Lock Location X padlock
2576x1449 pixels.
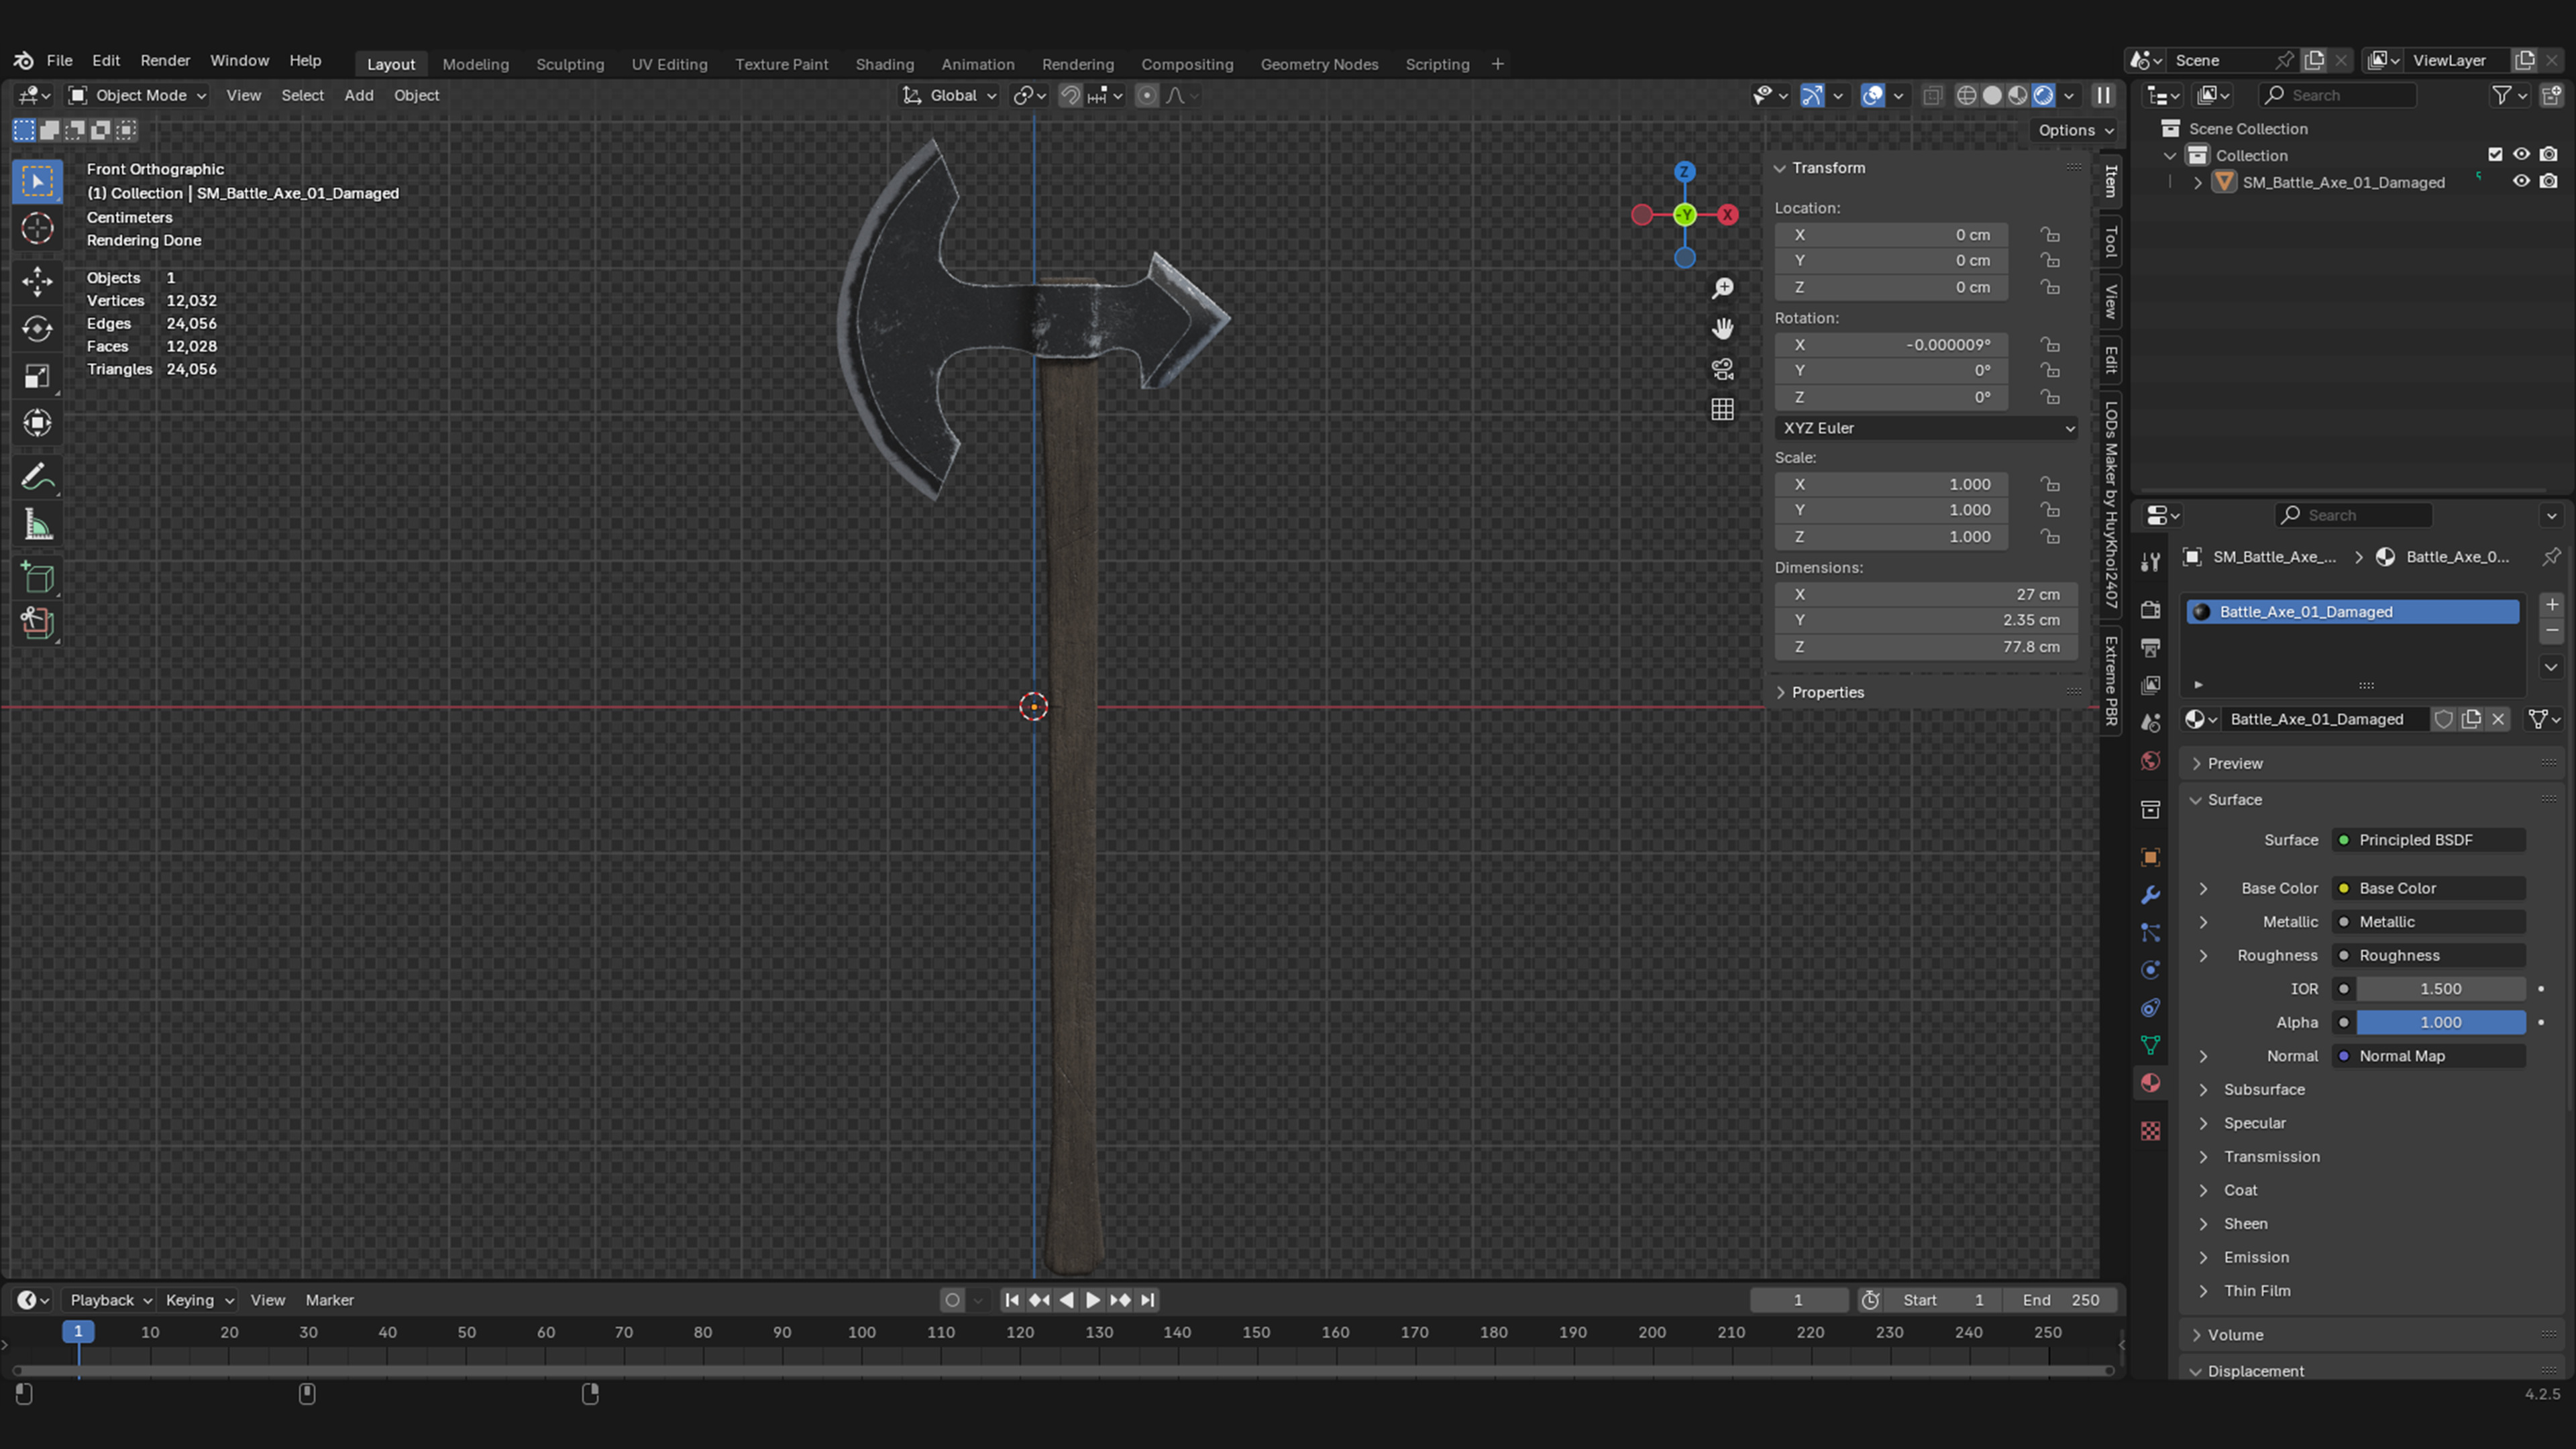click(2050, 235)
